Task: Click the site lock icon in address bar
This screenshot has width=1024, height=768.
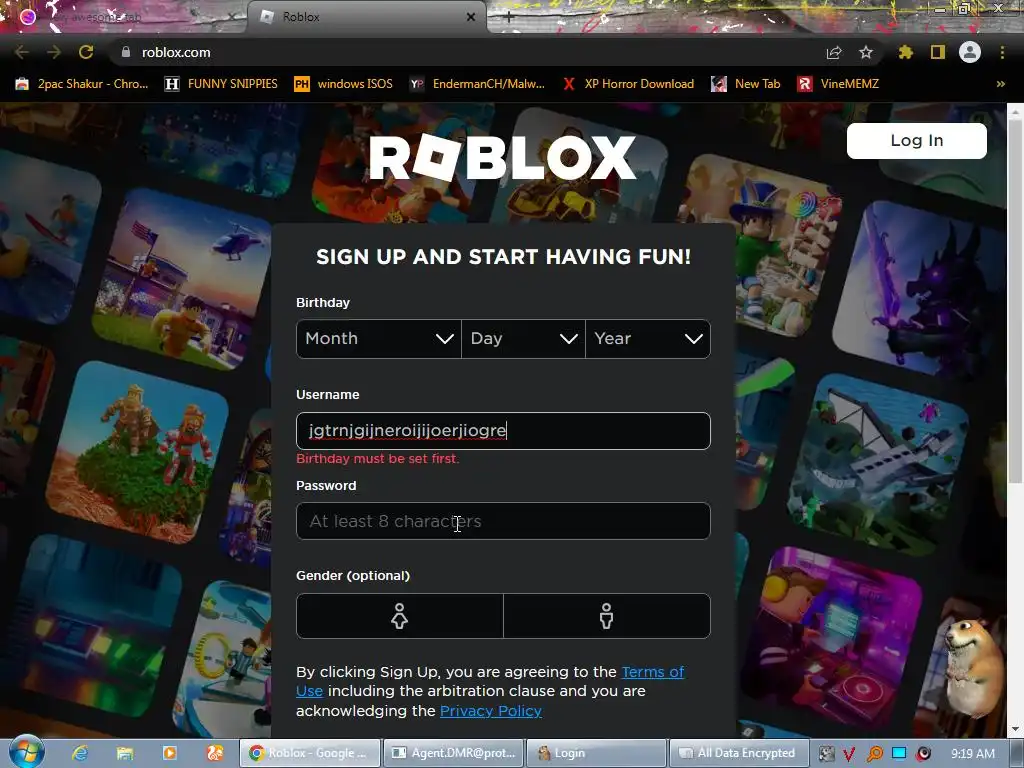Action: click(x=126, y=52)
